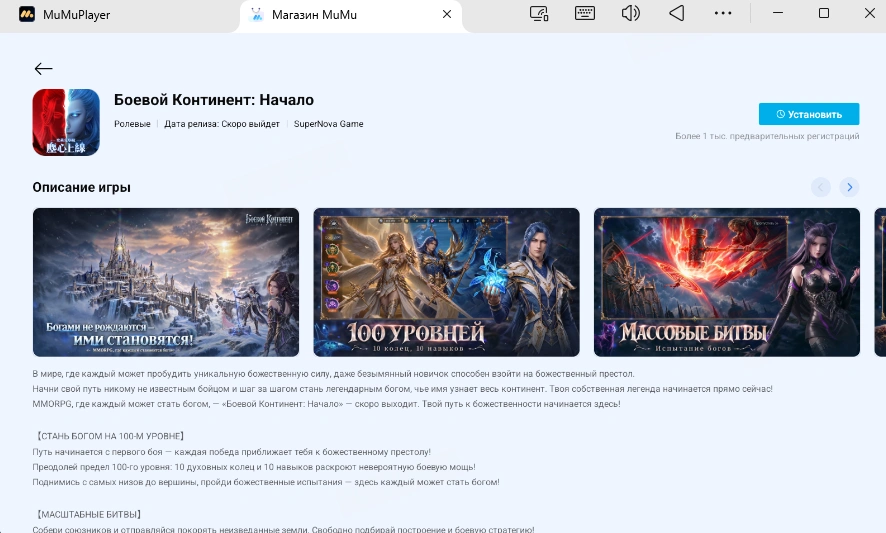
Task: Click the description line starting 'В мире, где каждый'
Action: point(333,374)
